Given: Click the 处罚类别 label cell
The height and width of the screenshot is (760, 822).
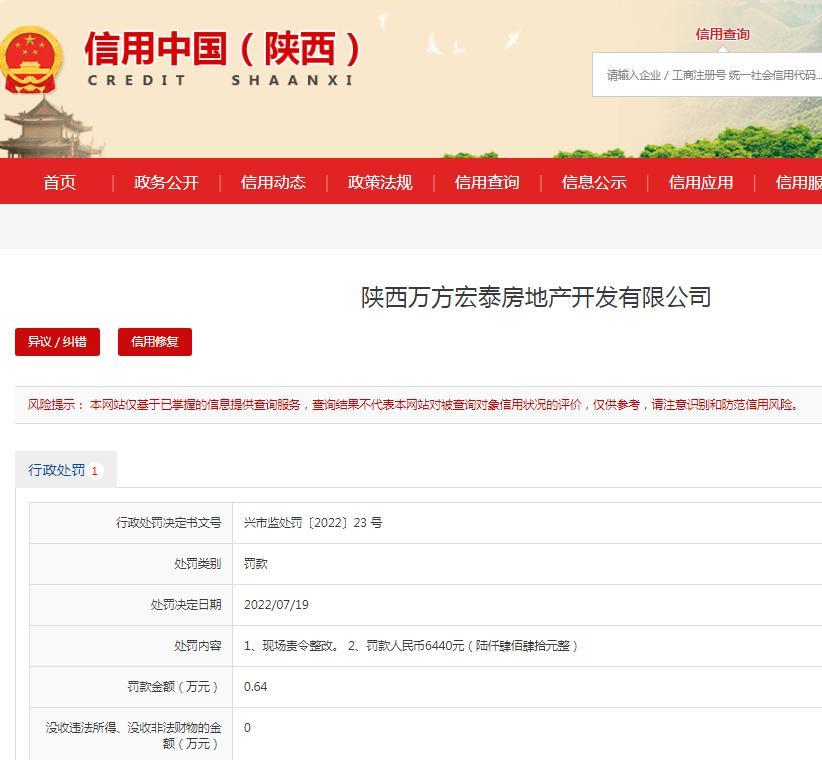Looking at the screenshot, I should [131, 564].
